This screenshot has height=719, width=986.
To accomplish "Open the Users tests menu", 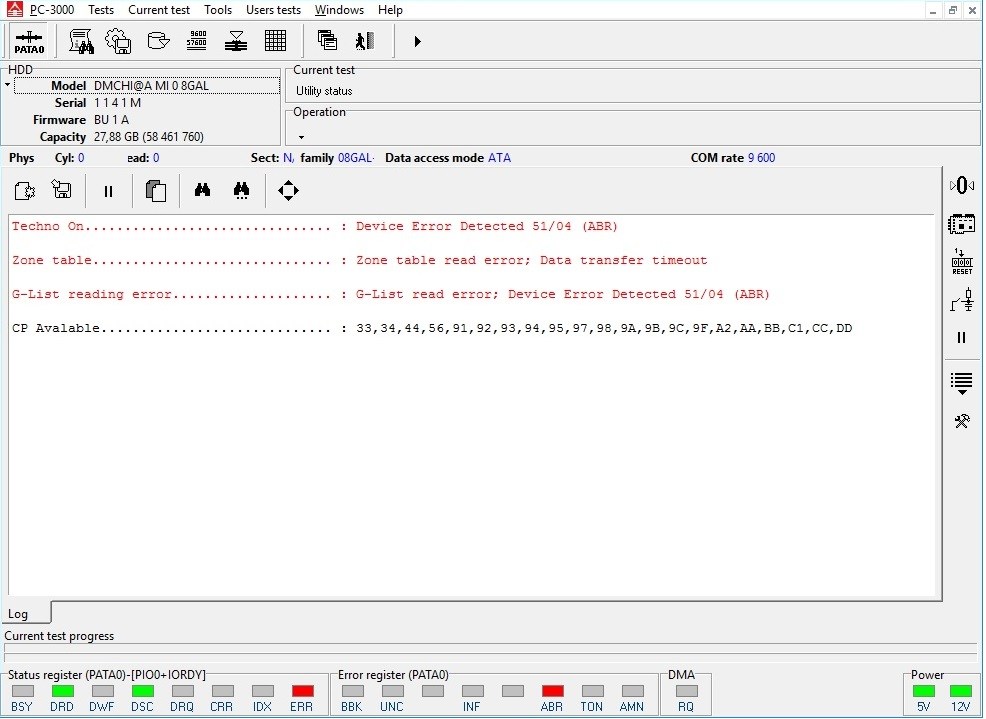I will click(x=273, y=10).
